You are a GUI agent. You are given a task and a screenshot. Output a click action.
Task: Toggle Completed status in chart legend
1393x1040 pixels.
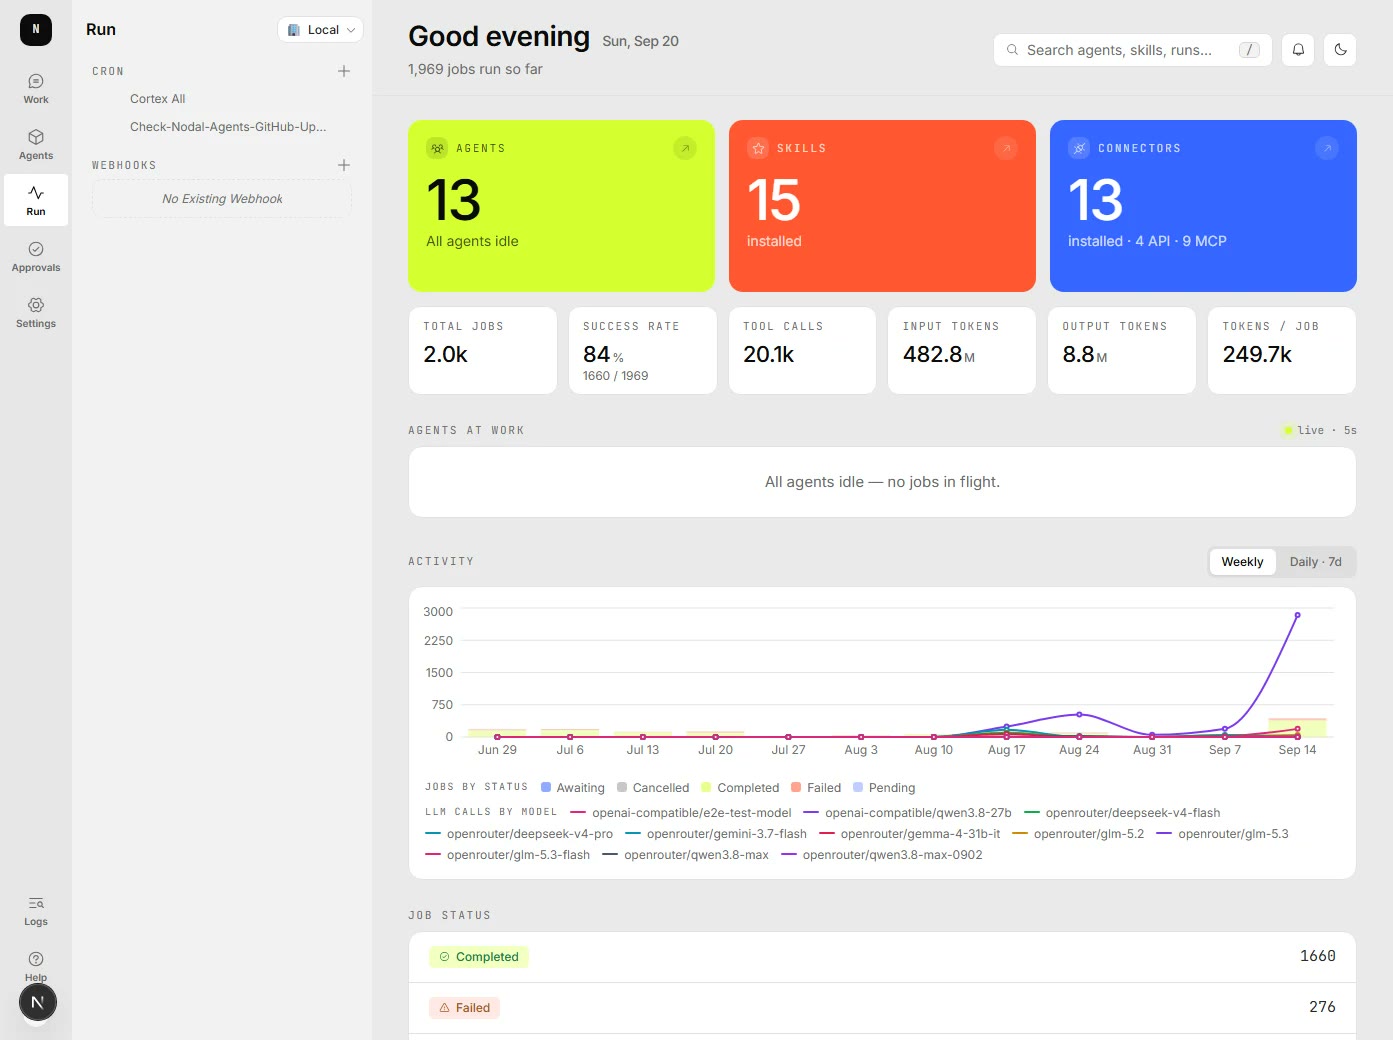[x=740, y=788]
